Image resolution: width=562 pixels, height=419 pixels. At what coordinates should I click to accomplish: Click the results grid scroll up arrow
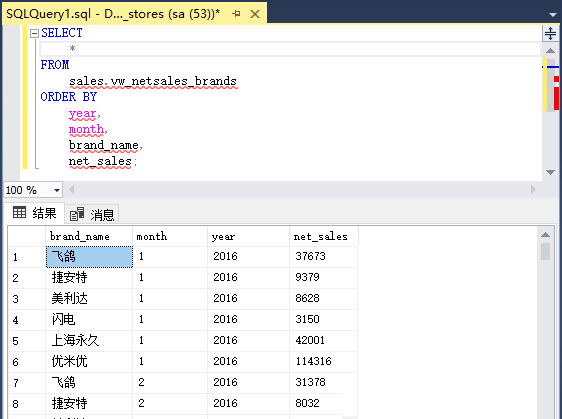546,235
